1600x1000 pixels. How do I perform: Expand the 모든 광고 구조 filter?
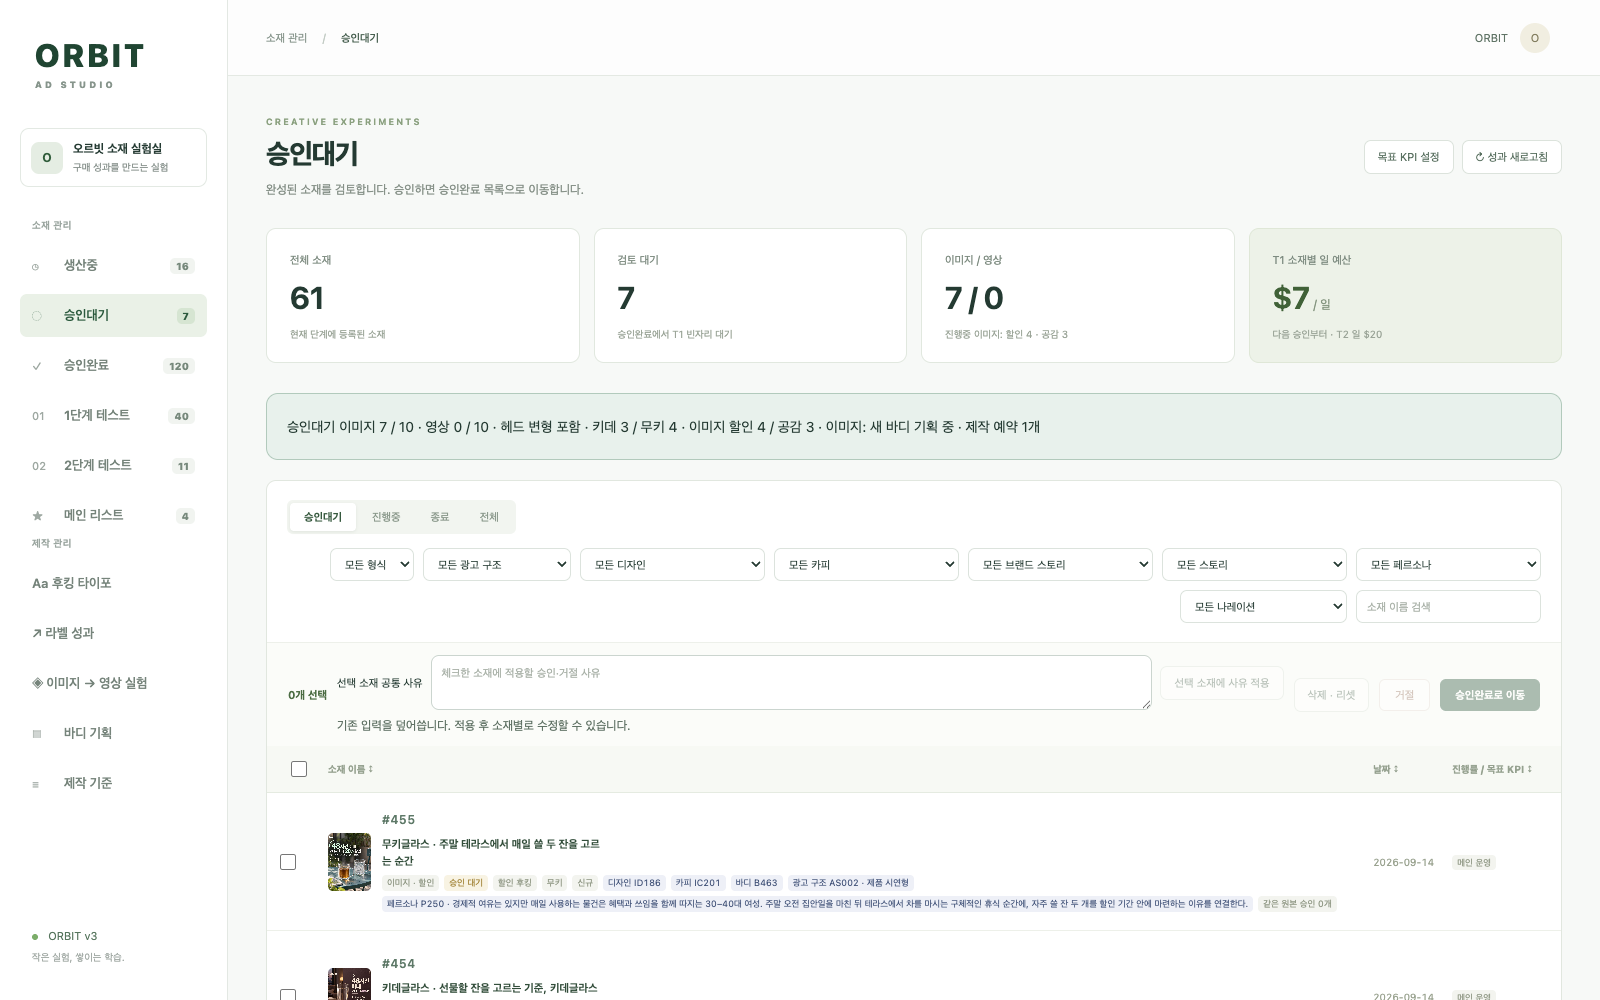pyautogui.click(x=497, y=565)
